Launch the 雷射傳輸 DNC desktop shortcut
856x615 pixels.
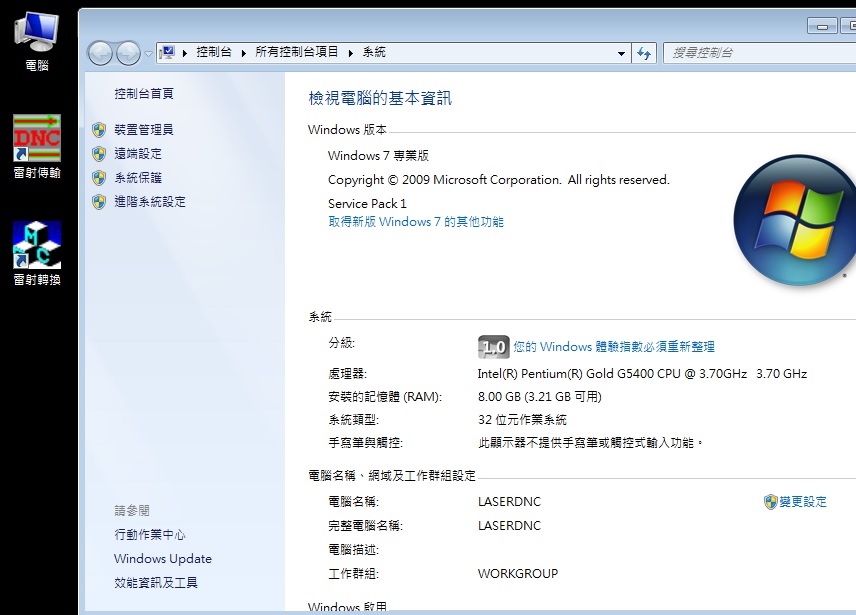click(x=37, y=146)
